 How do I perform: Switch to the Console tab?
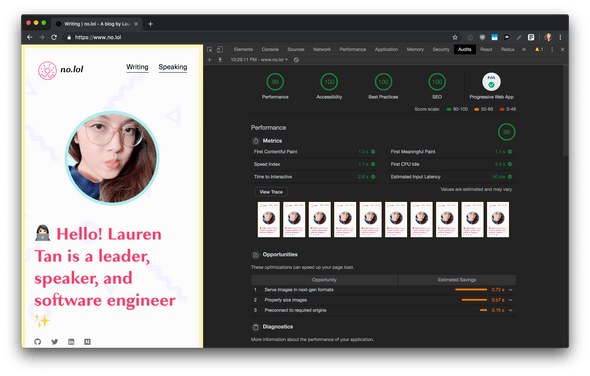click(x=270, y=49)
